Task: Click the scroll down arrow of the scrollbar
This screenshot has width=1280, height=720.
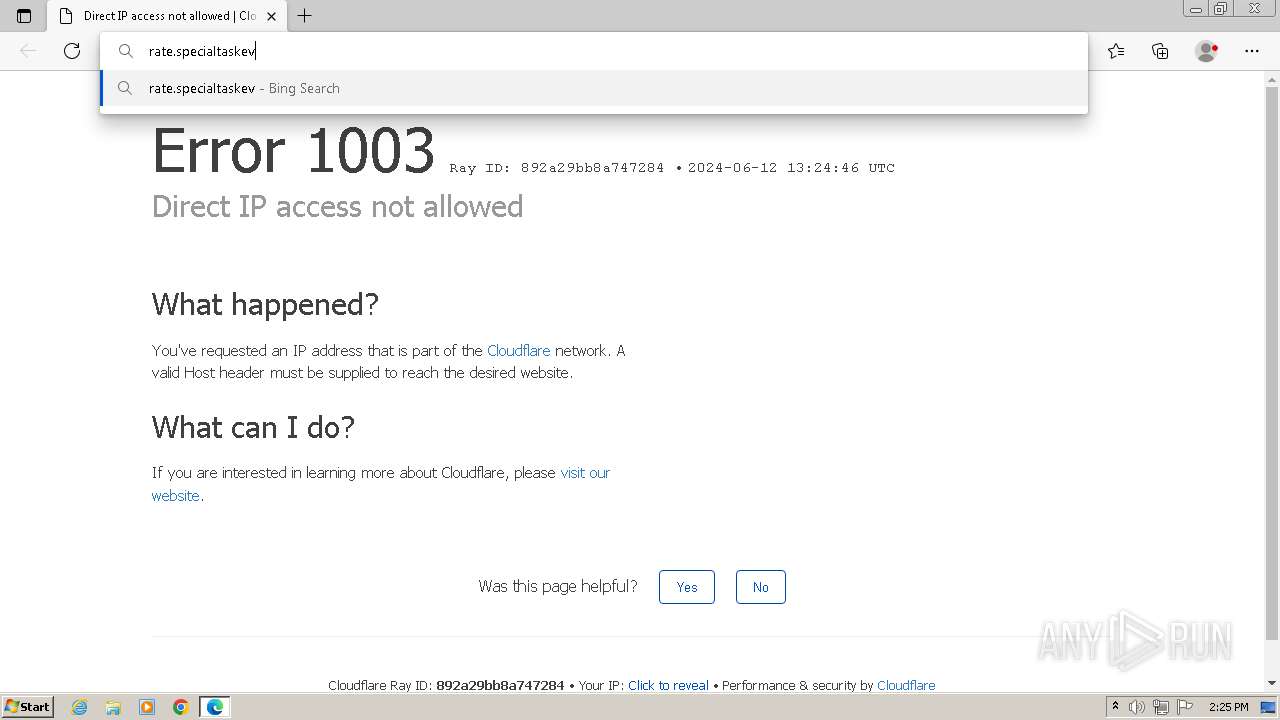Action: [1272, 683]
